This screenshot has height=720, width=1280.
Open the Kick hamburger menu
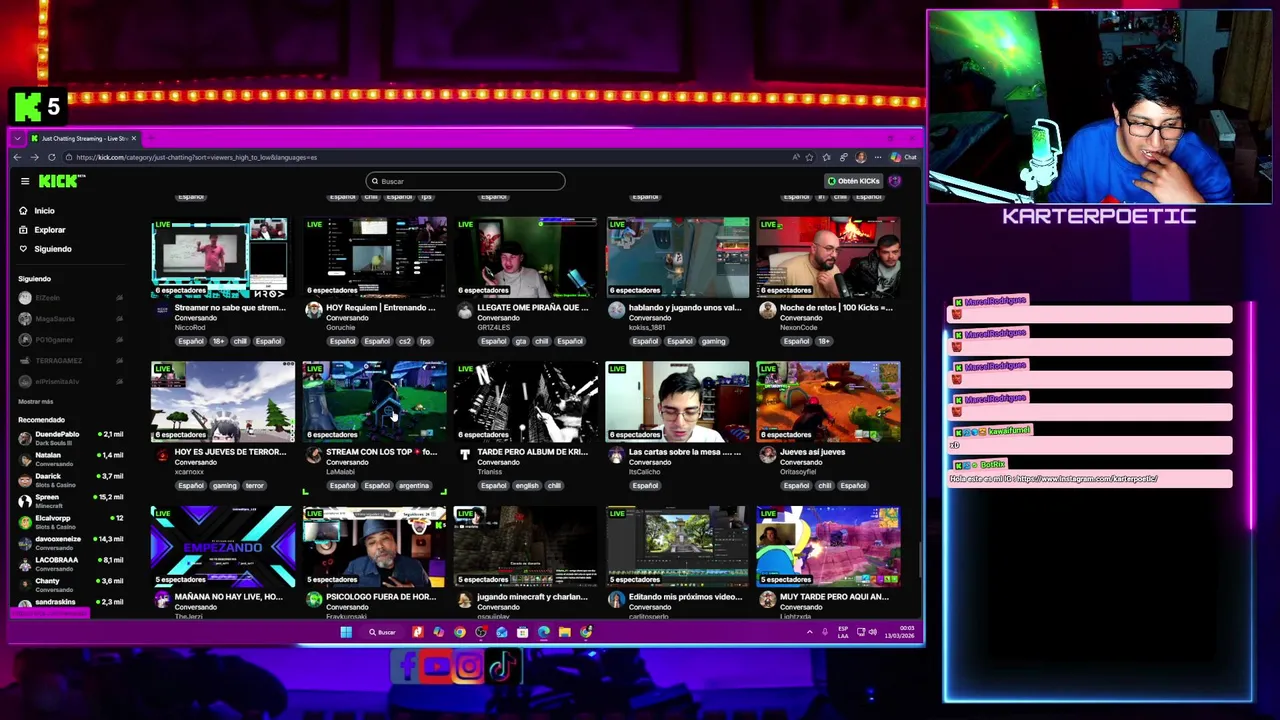coord(25,181)
